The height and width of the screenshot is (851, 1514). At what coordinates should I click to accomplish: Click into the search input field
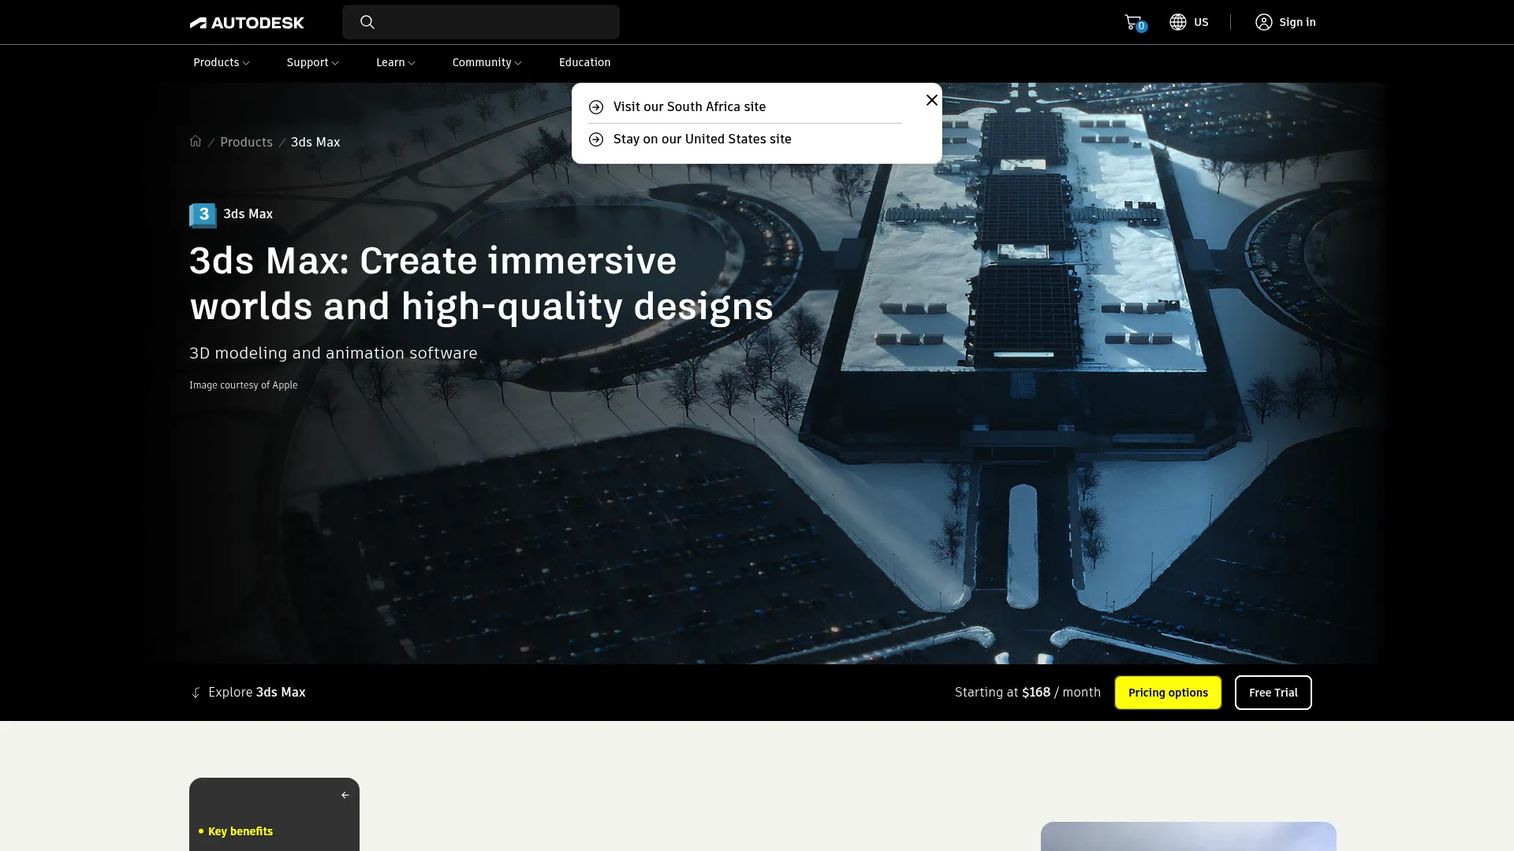pos(481,22)
